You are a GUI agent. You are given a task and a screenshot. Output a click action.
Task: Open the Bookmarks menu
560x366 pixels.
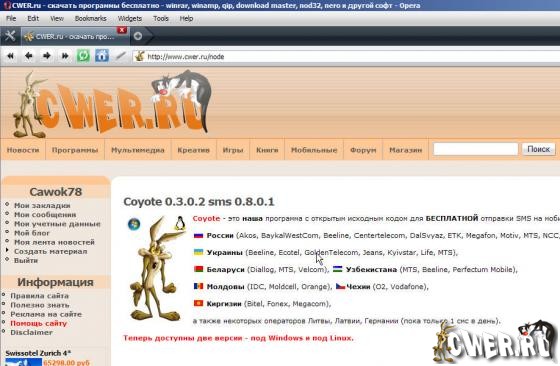(90, 18)
